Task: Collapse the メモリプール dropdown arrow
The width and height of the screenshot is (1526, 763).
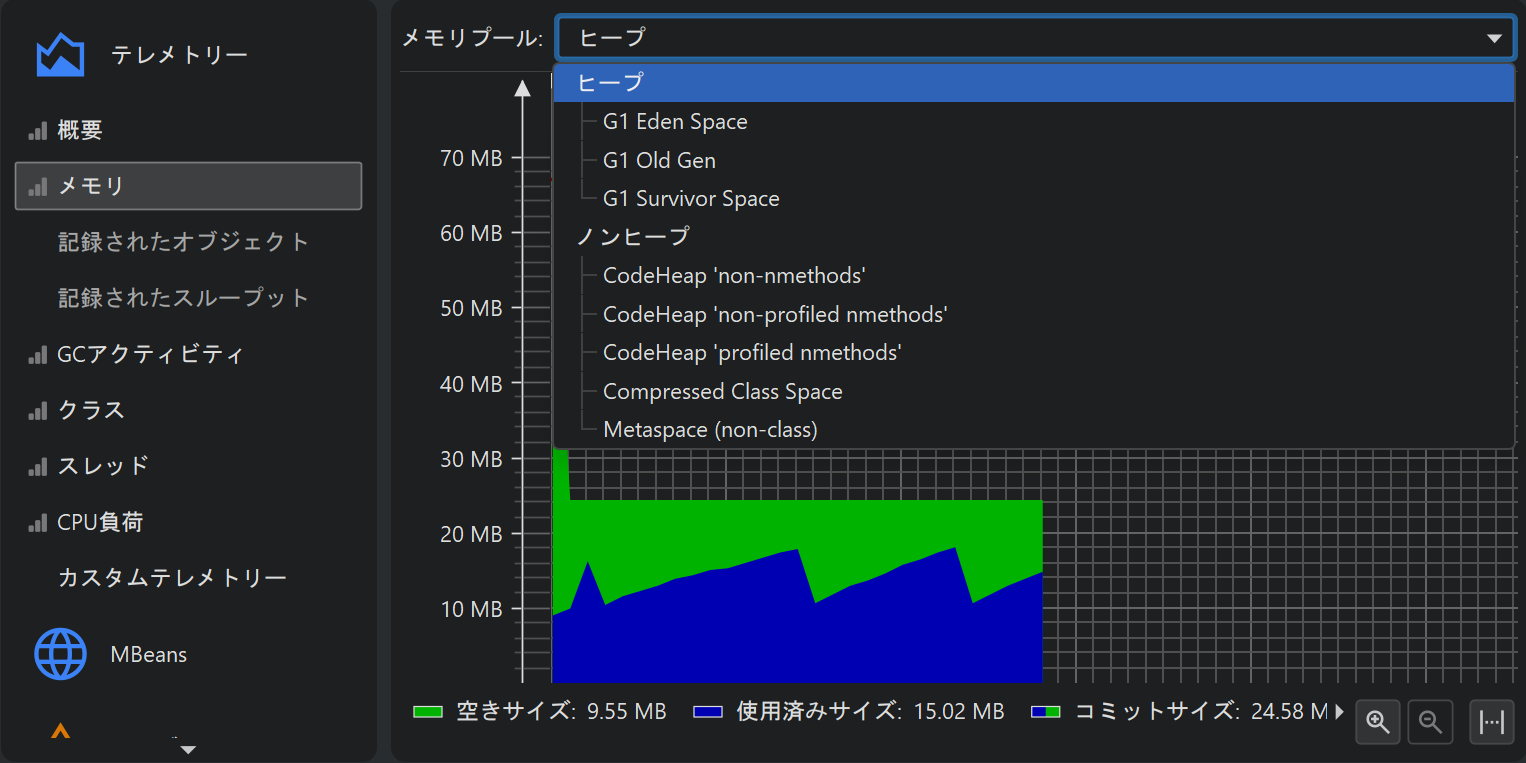Action: pos(1494,39)
